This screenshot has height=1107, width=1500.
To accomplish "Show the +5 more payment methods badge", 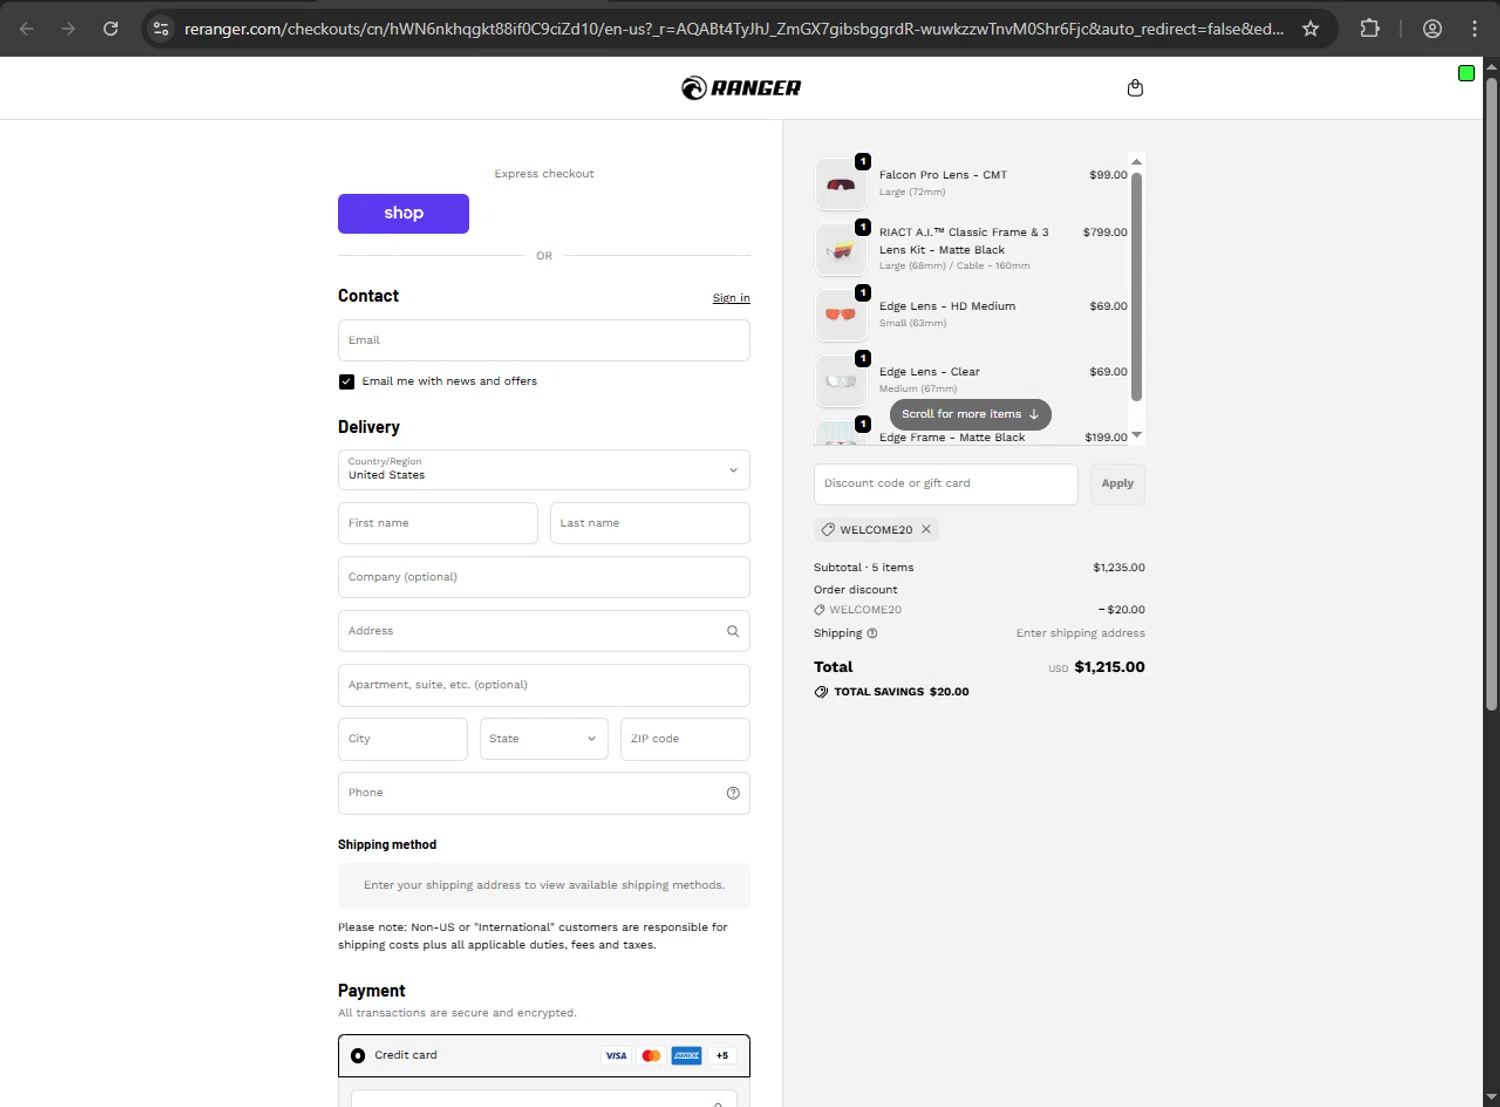I will (722, 1056).
